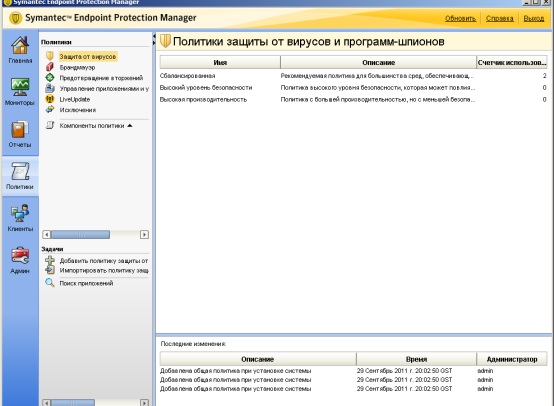
Task: Click left arrow of policies list scrollbar
Action: (x=46, y=235)
